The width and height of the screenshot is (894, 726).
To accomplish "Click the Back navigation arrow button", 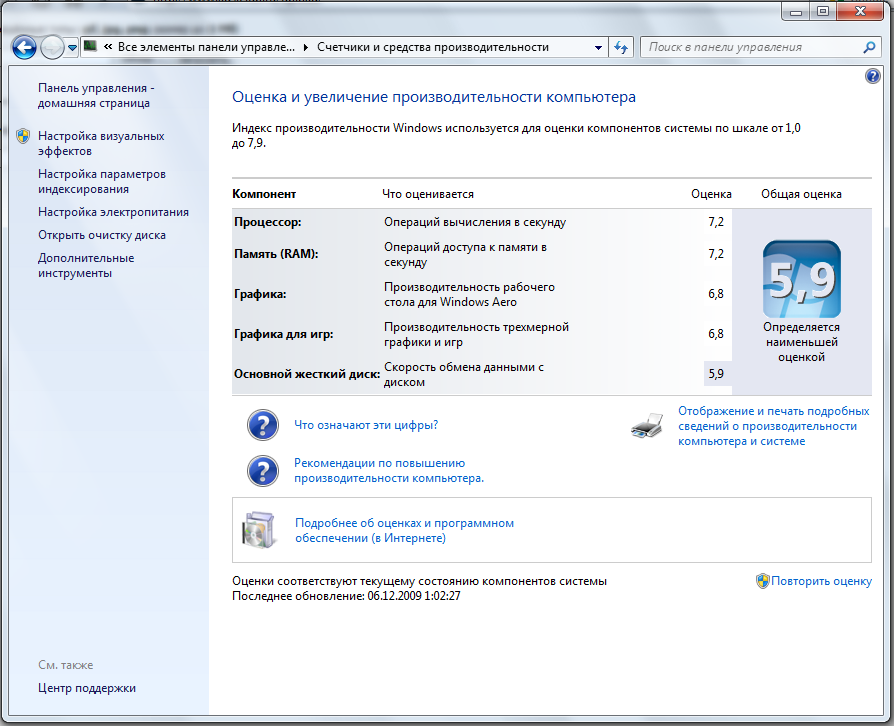I will point(24,47).
